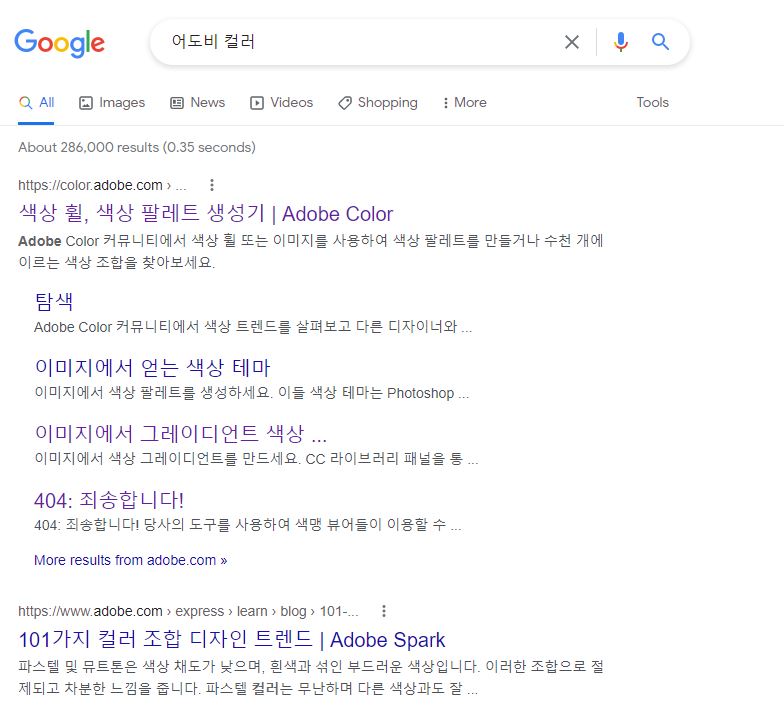Open the 101가지 컬러 조합 디자인 트렌드 result
The image size is (784, 715).
tap(232, 640)
